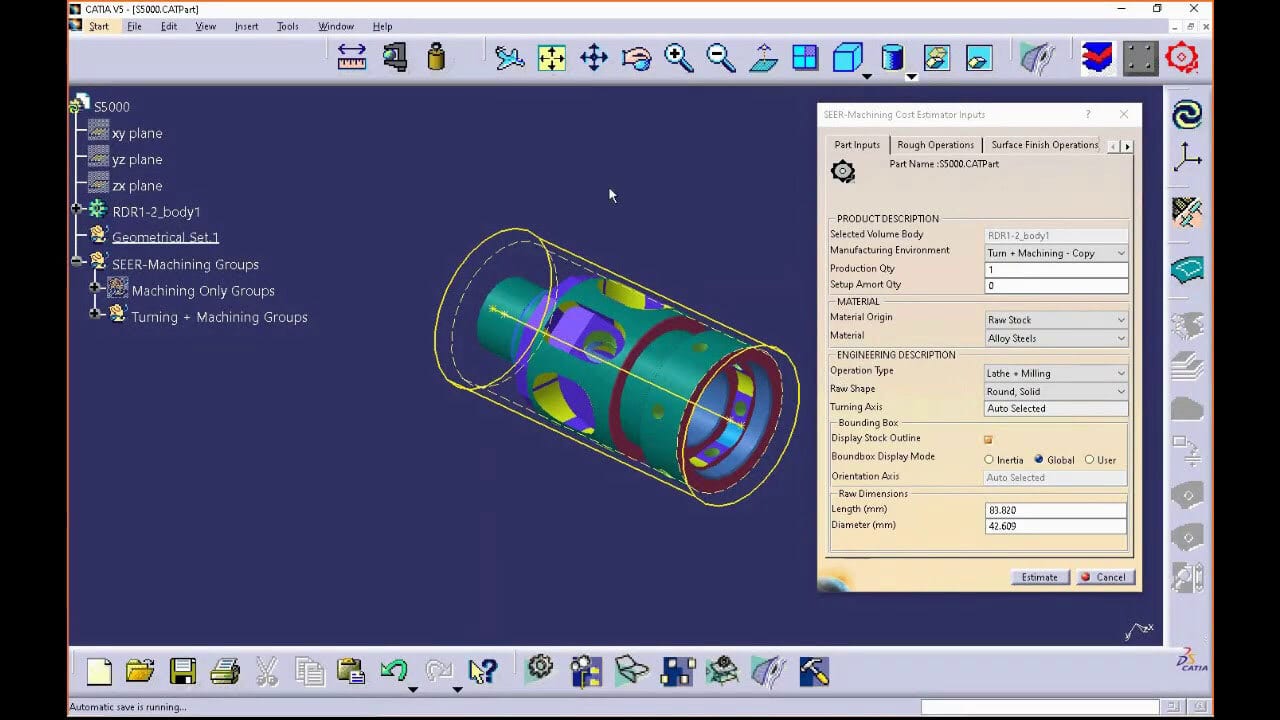1280x720 pixels.
Task: Click the Undo arrow in the bottom toolbar
Action: (x=394, y=671)
